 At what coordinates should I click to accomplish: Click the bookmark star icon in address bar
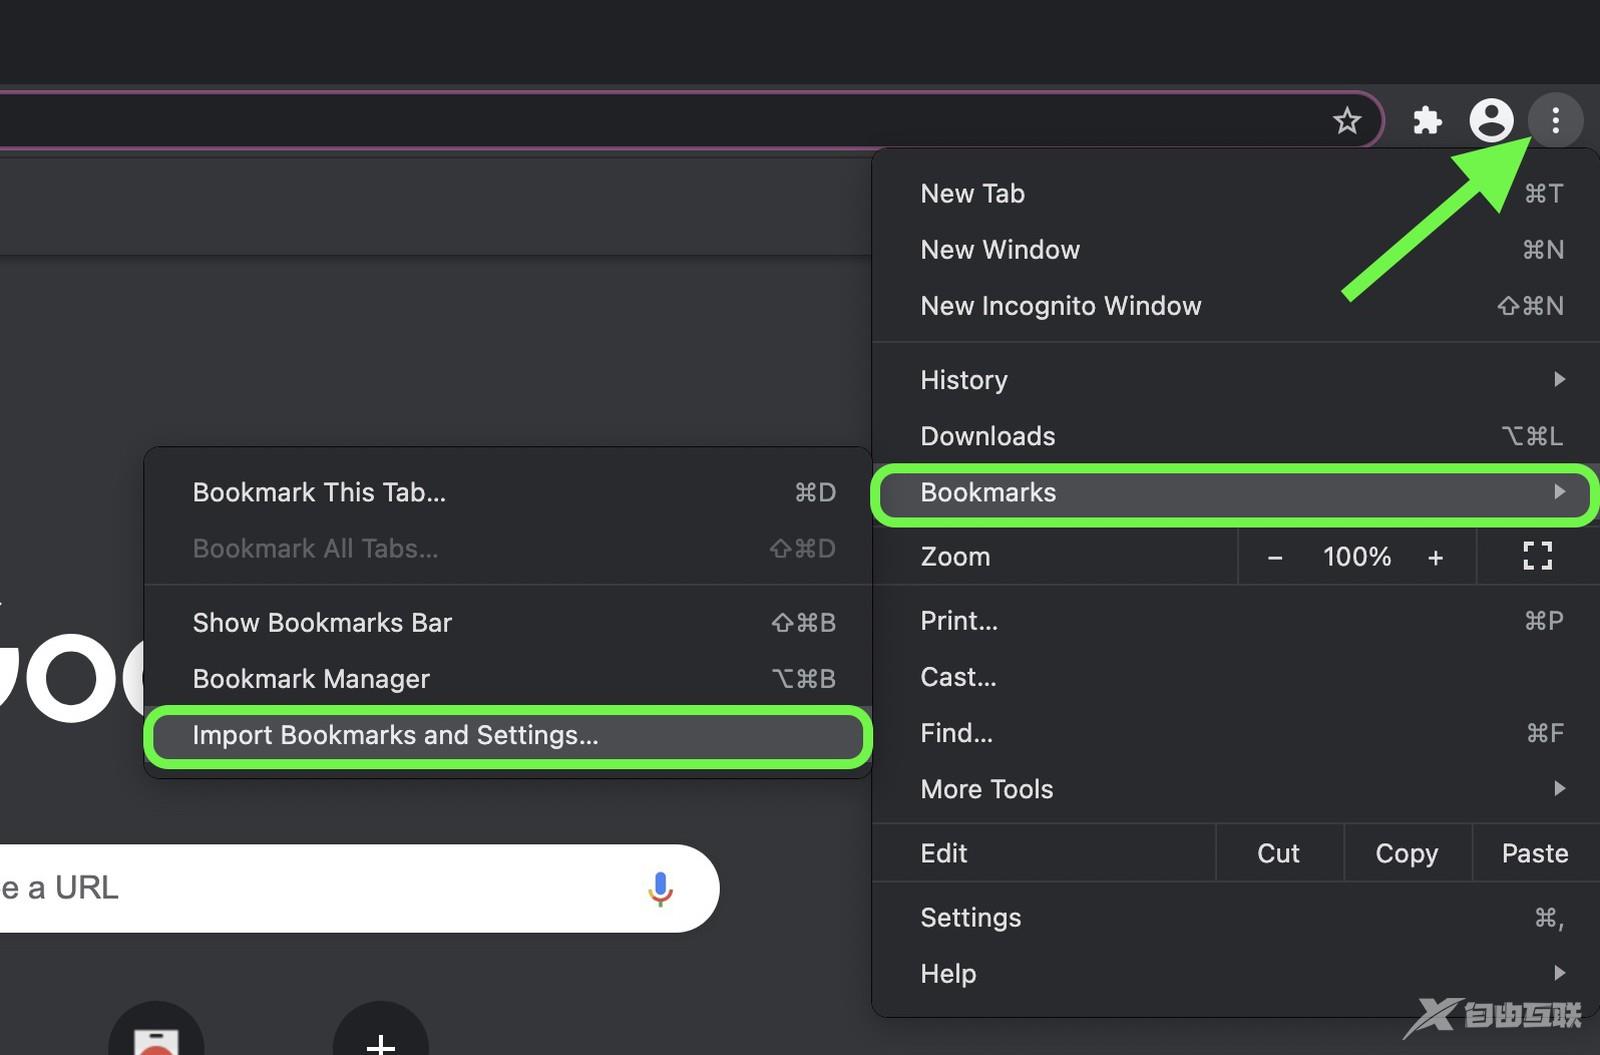coord(1347,121)
